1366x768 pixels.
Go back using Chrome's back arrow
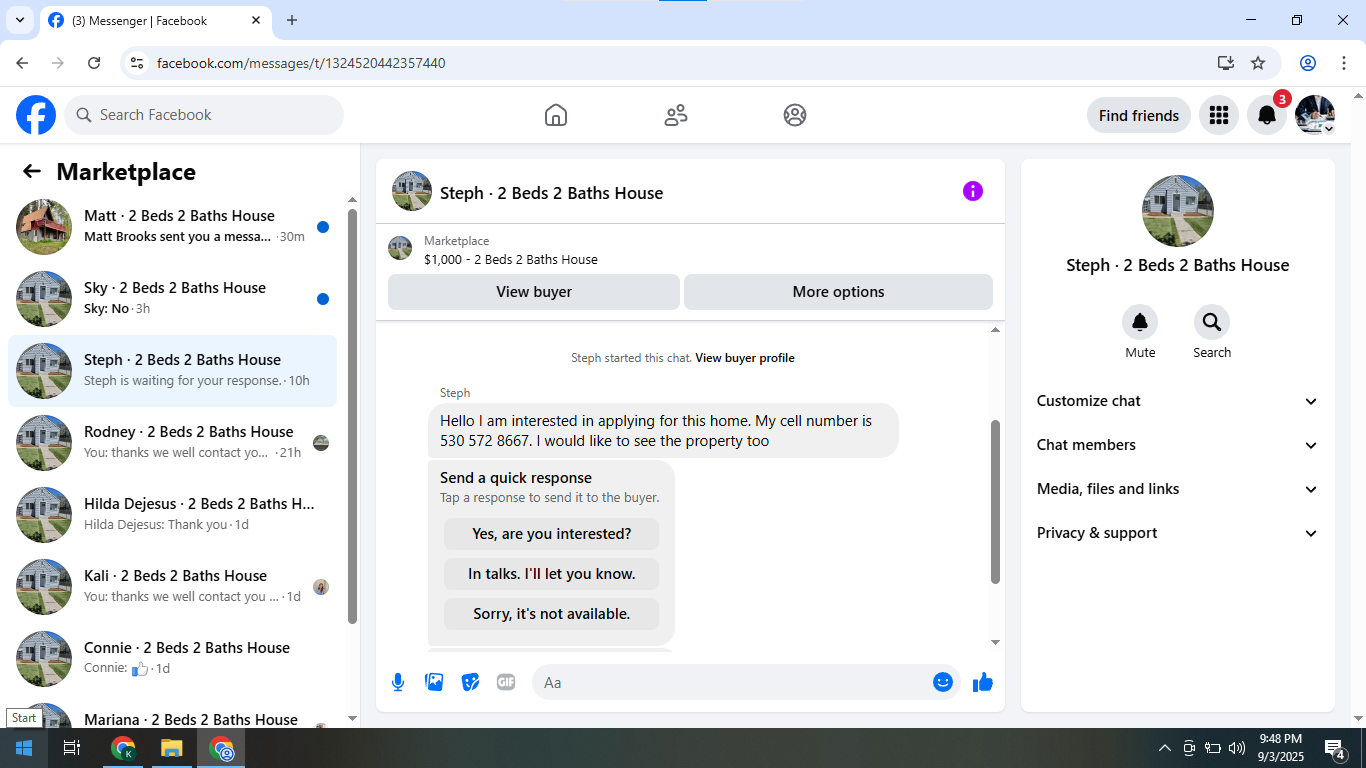[22, 63]
